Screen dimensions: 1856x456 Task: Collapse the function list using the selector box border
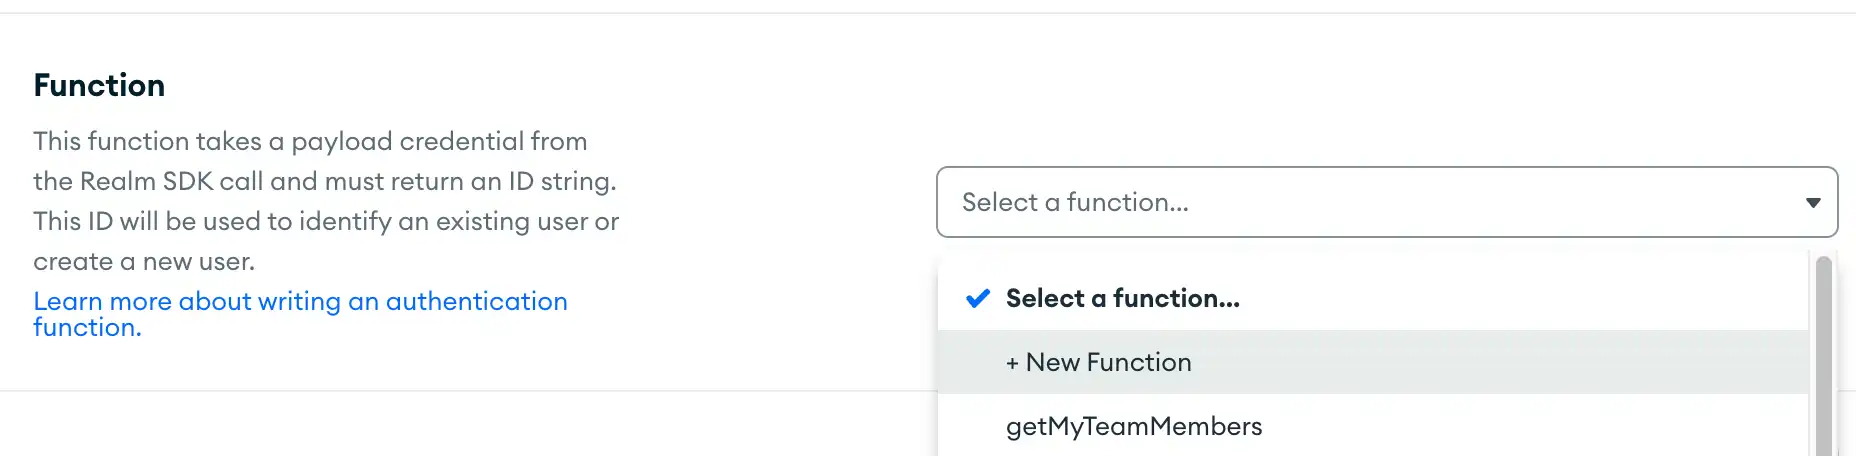click(x=1386, y=169)
